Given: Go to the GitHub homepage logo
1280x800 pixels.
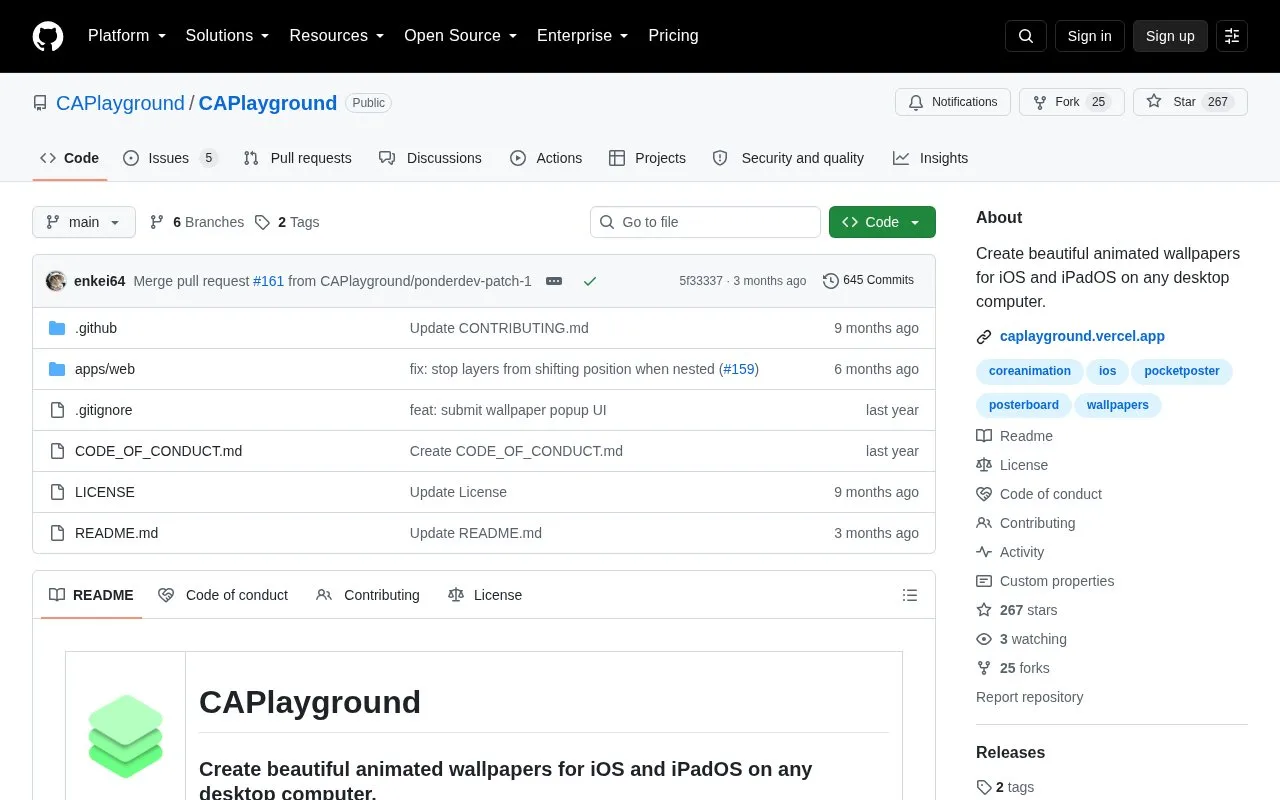Looking at the screenshot, I should point(48,36).
